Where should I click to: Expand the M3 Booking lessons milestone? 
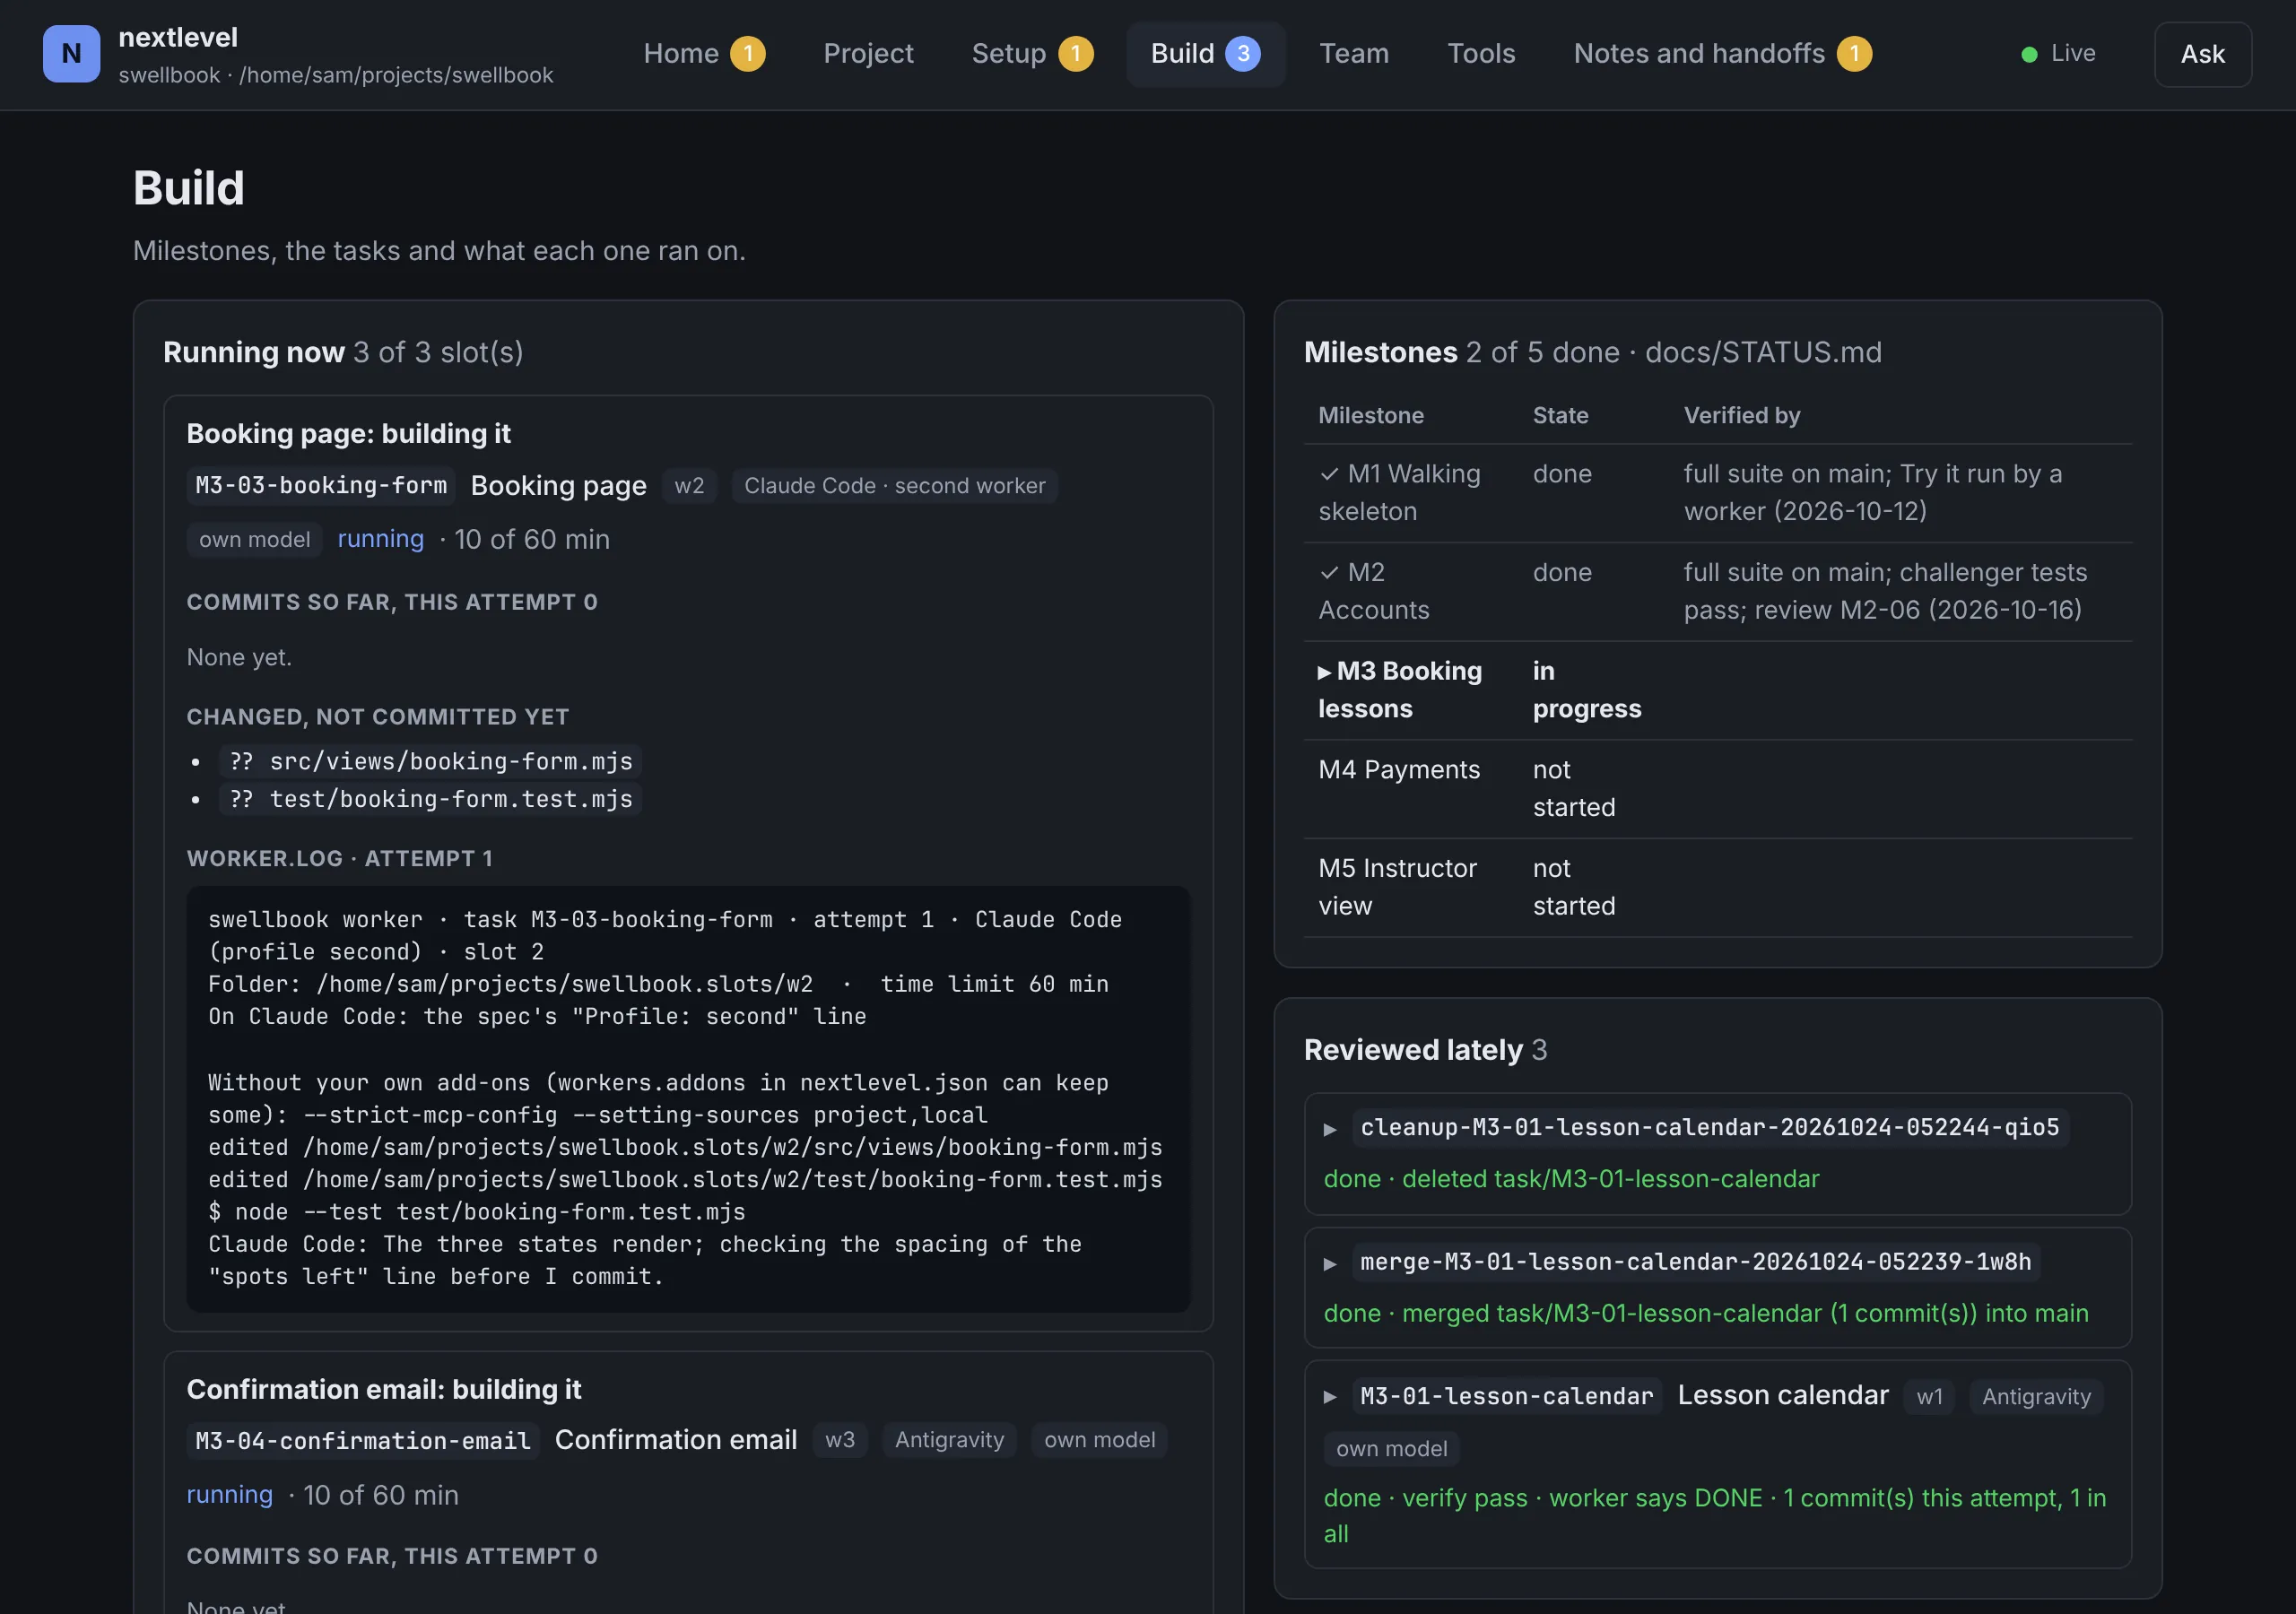(1324, 672)
